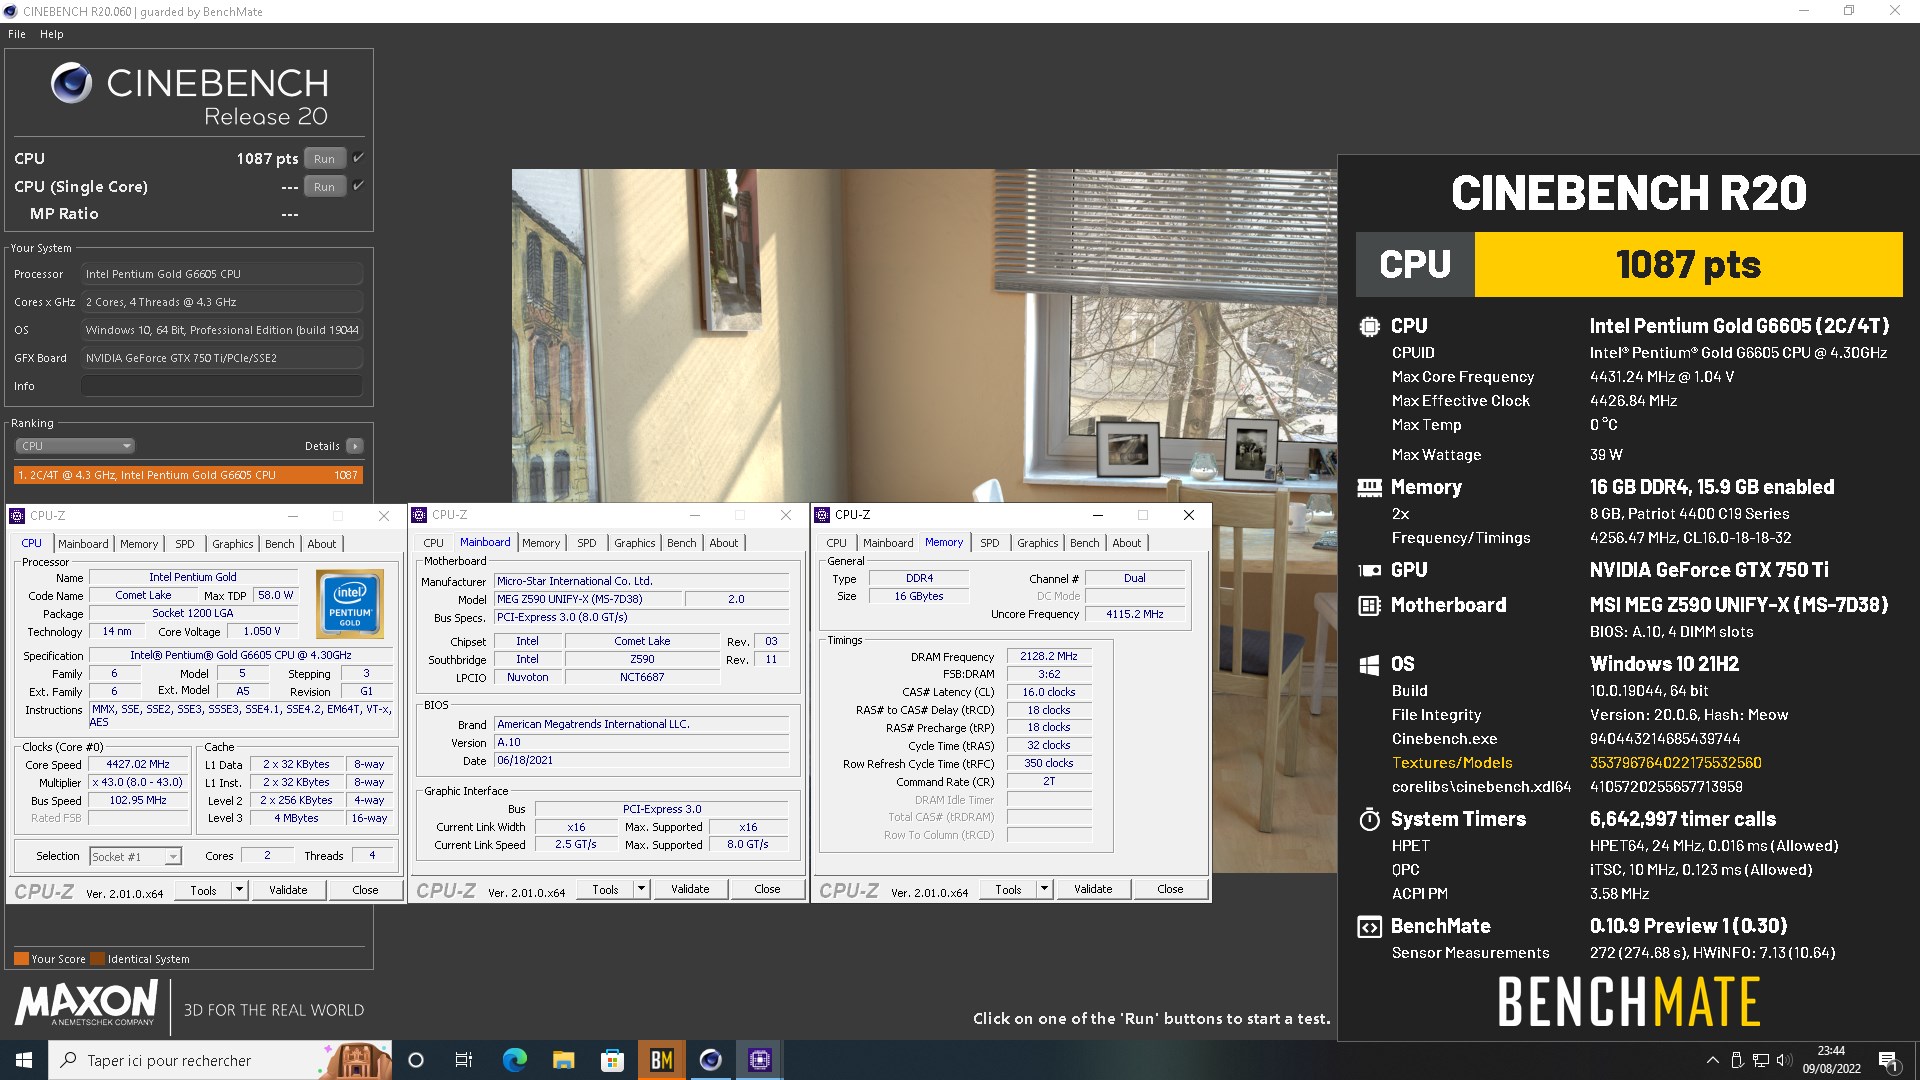Click Processor field Intel Pentium Gold G6605
Image resolution: width=1920 pixels, height=1080 pixels.
tap(222, 274)
